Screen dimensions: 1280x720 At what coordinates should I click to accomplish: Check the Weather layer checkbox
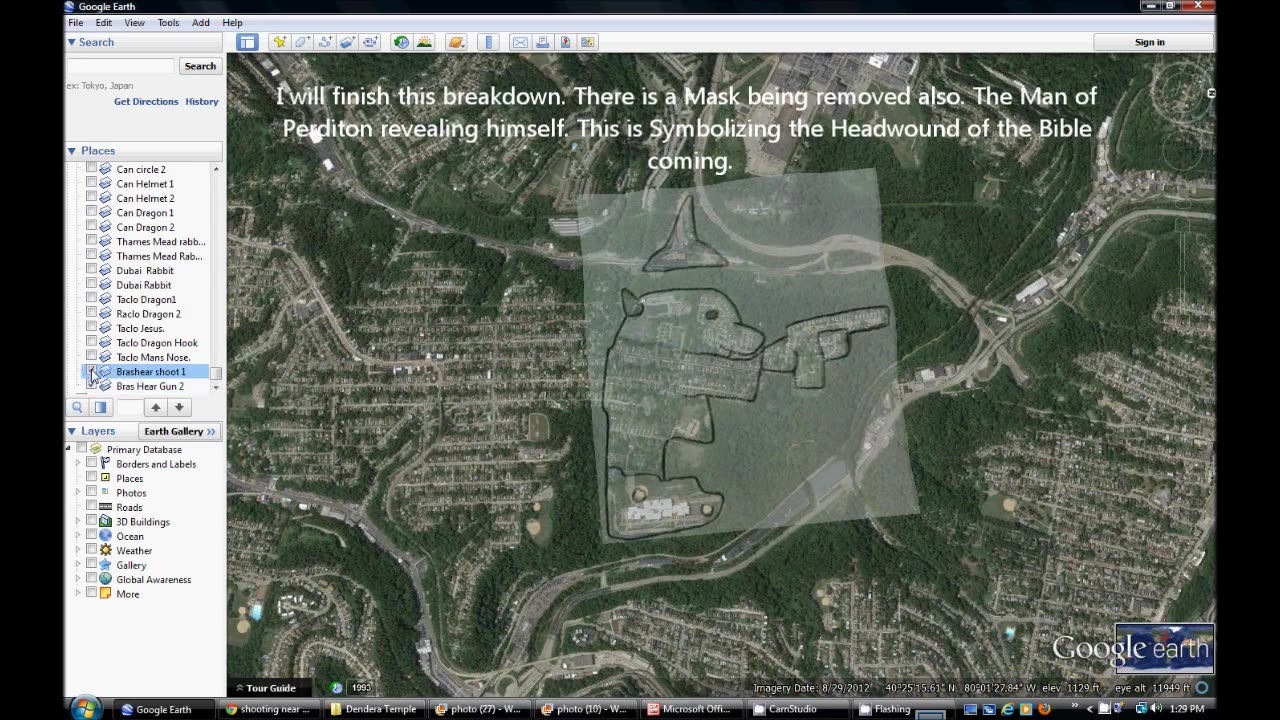tap(91, 550)
